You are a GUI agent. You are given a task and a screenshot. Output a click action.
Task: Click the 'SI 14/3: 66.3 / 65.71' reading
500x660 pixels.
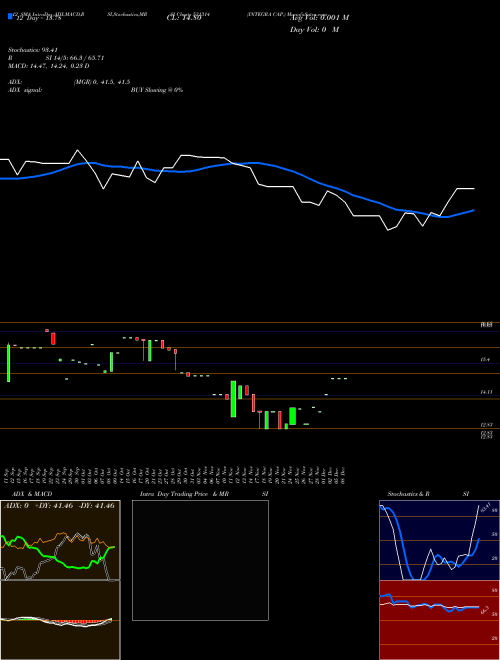pos(75,58)
